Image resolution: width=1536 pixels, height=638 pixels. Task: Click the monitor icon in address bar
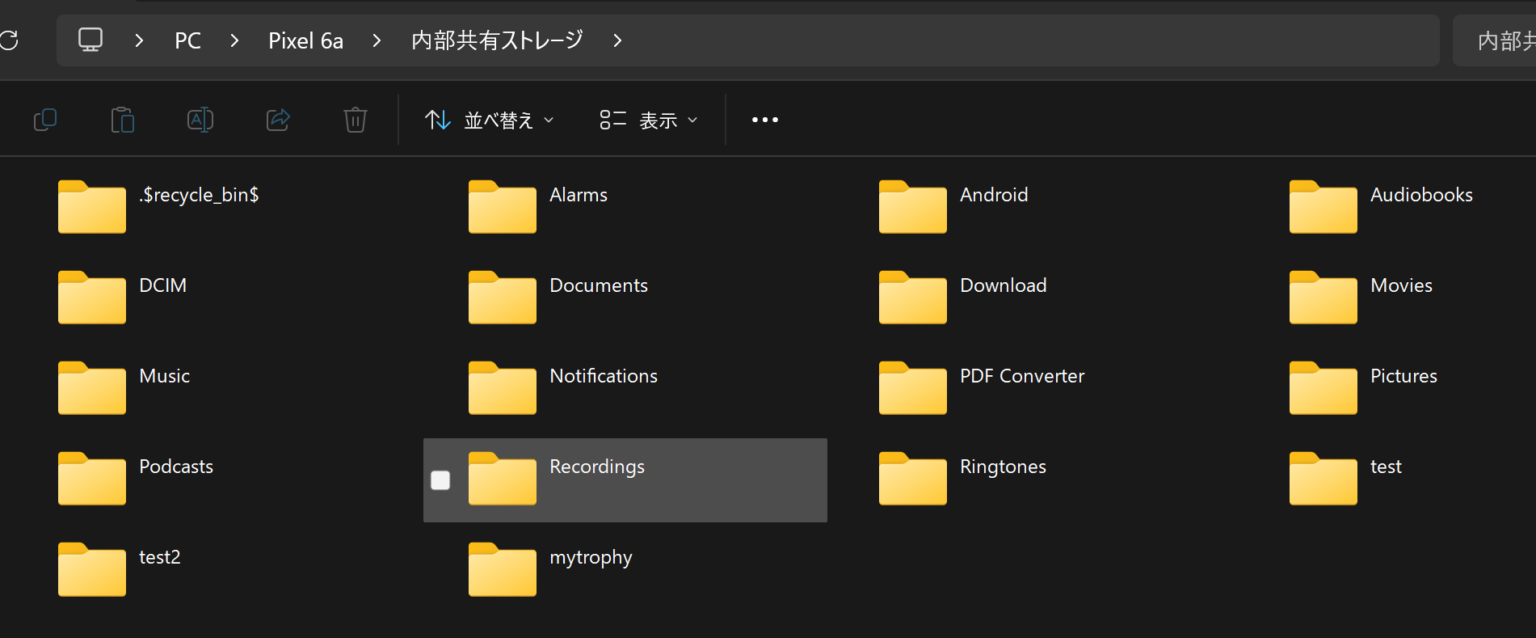click(x=91, y=40)
